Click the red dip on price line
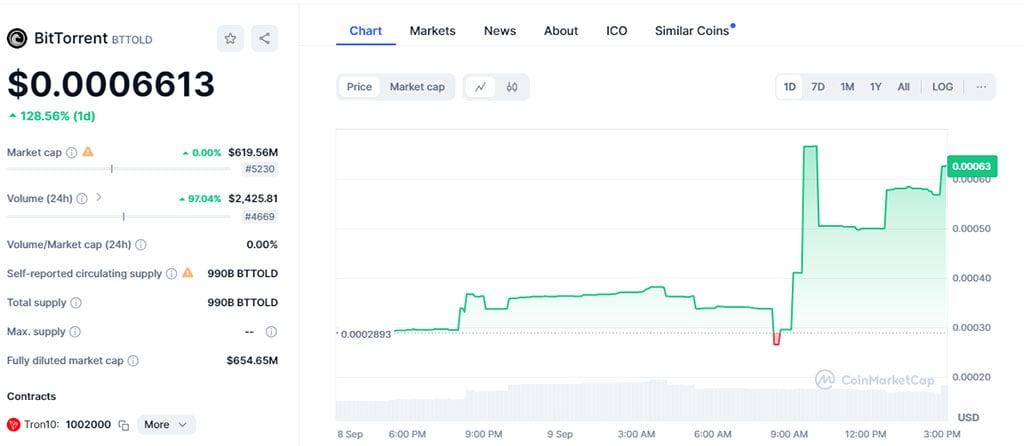1024x446 pixels. tap(776, 338)
